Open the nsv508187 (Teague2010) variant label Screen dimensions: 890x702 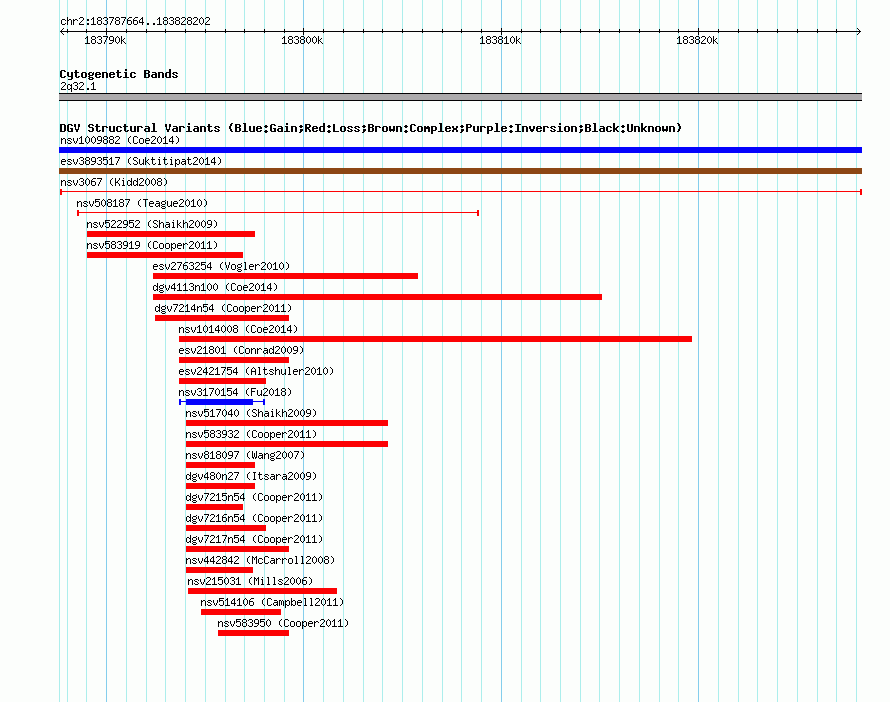142,203
